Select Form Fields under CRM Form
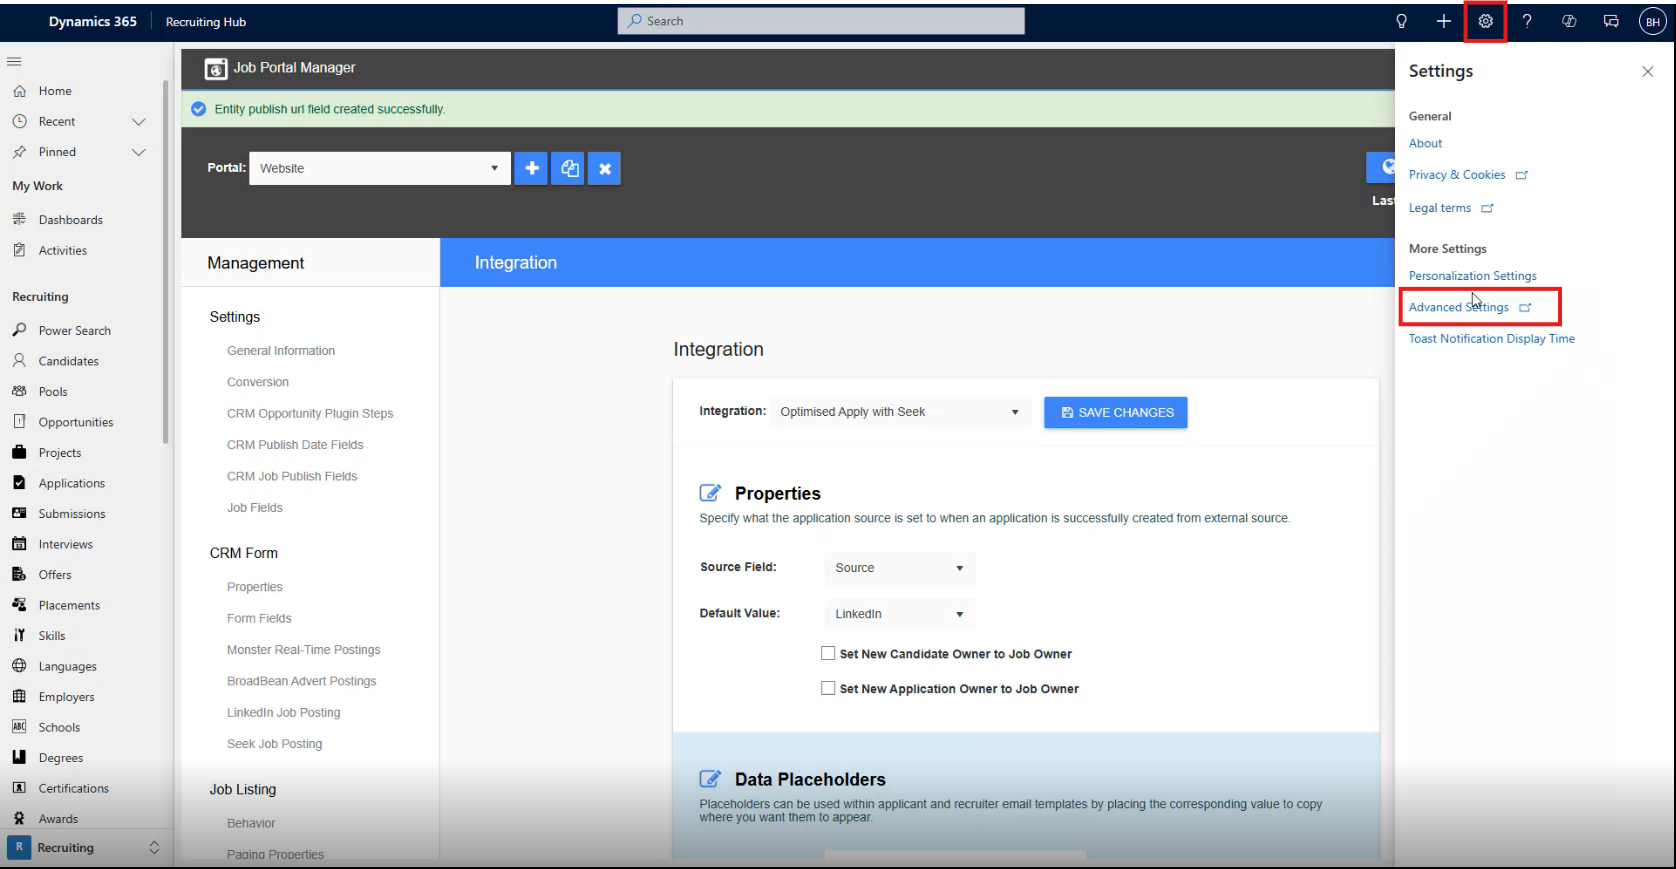 259,618
